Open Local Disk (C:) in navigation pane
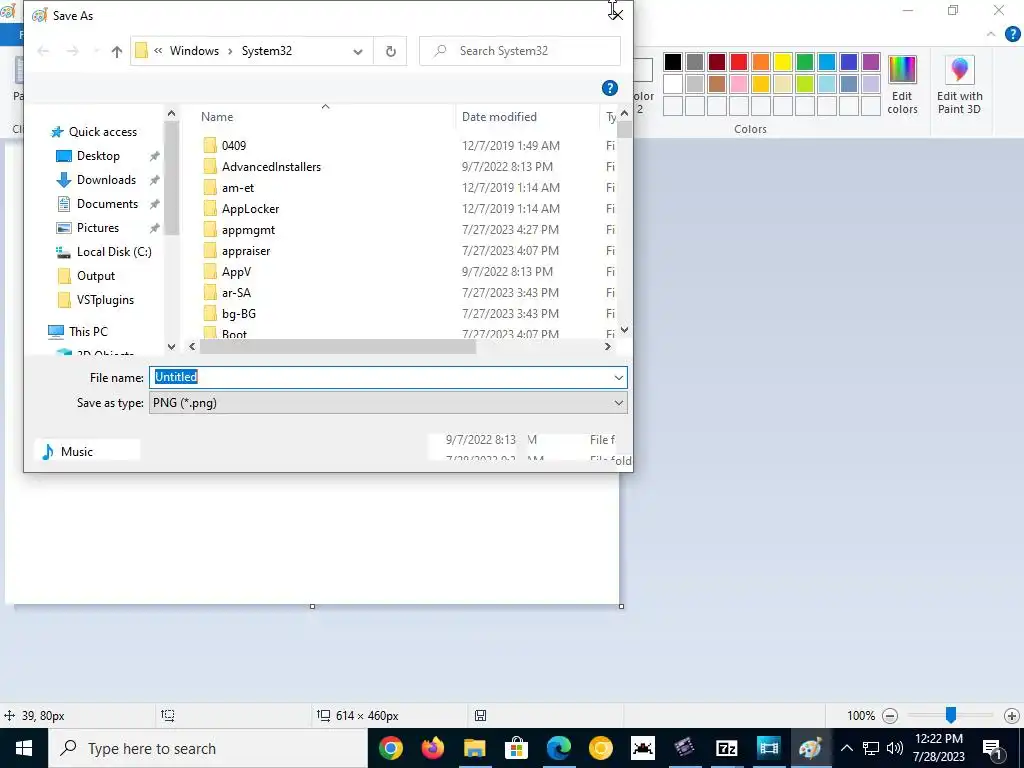1024x768 pixels. (x=114, y=252)
